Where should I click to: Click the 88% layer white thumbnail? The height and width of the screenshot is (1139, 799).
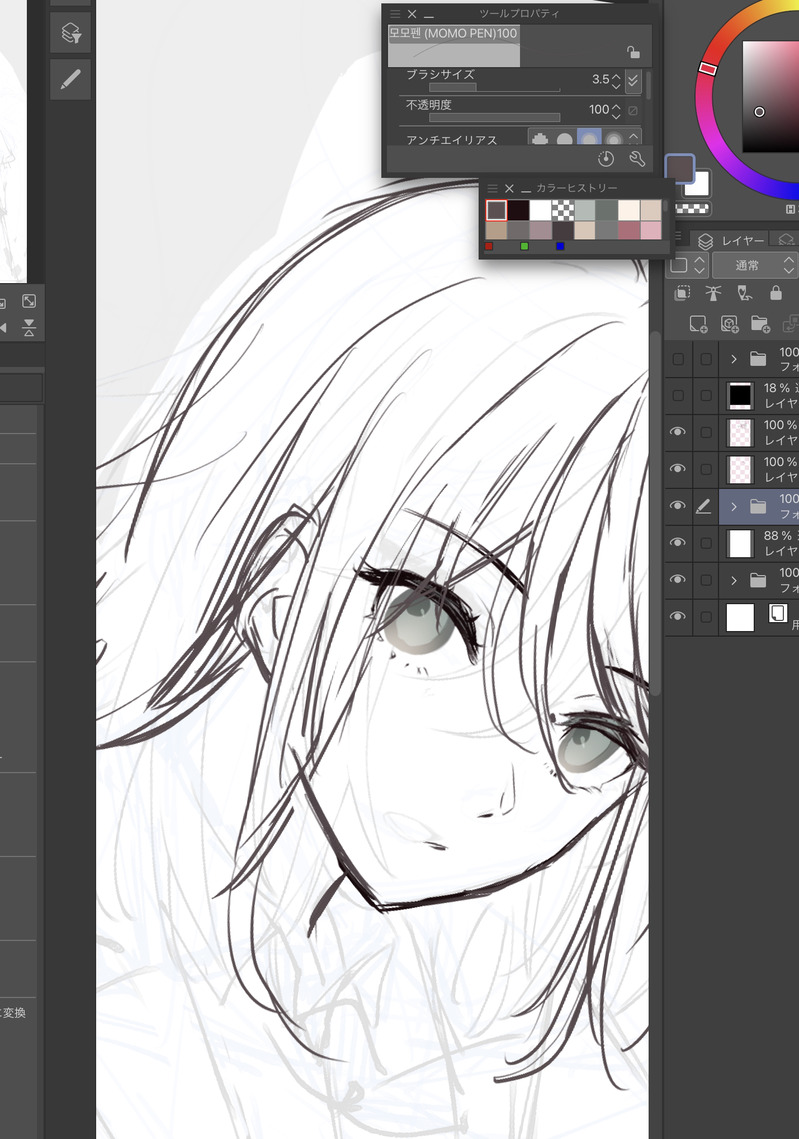(739, 543)
